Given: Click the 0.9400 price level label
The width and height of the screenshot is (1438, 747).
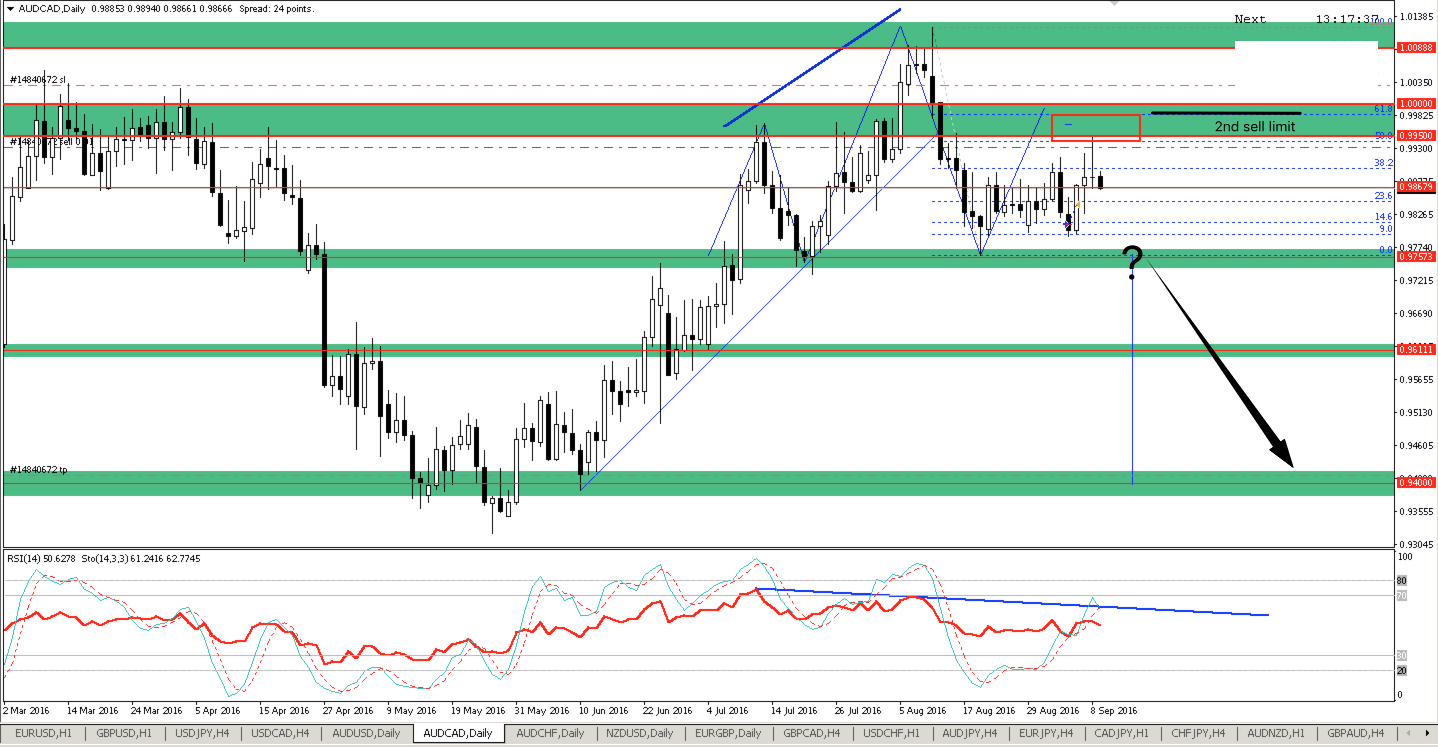Looking at the screenshot, I should tap(1415, 482).
